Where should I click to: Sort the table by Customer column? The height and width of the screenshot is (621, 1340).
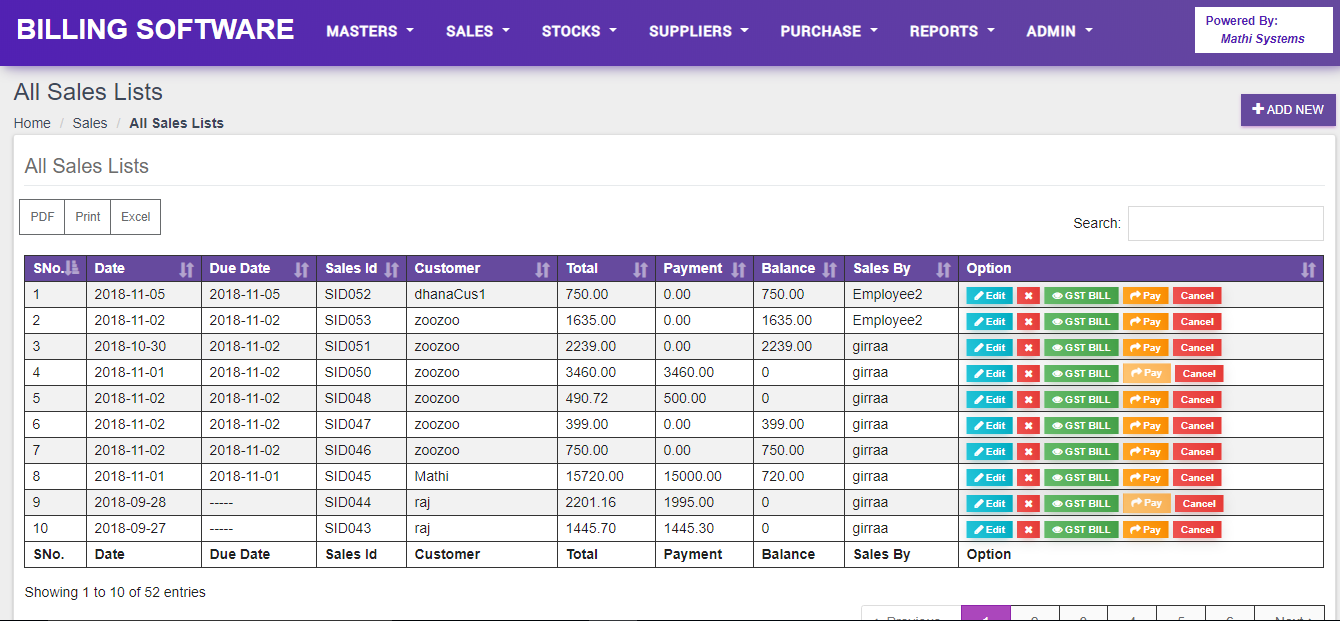click(543, 268)
